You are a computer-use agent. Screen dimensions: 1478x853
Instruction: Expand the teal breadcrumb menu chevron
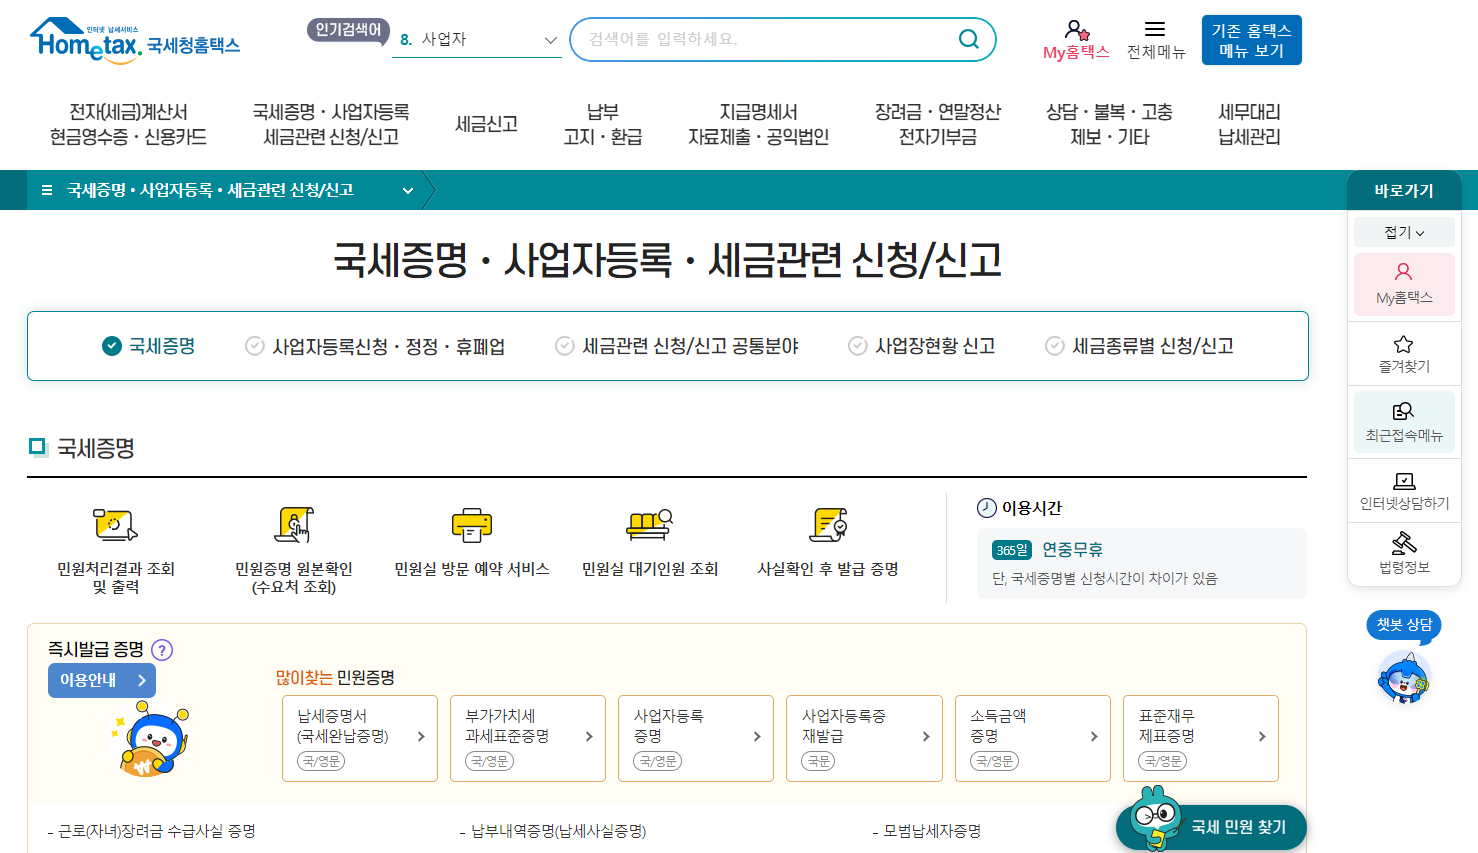(x=406, y=190)
